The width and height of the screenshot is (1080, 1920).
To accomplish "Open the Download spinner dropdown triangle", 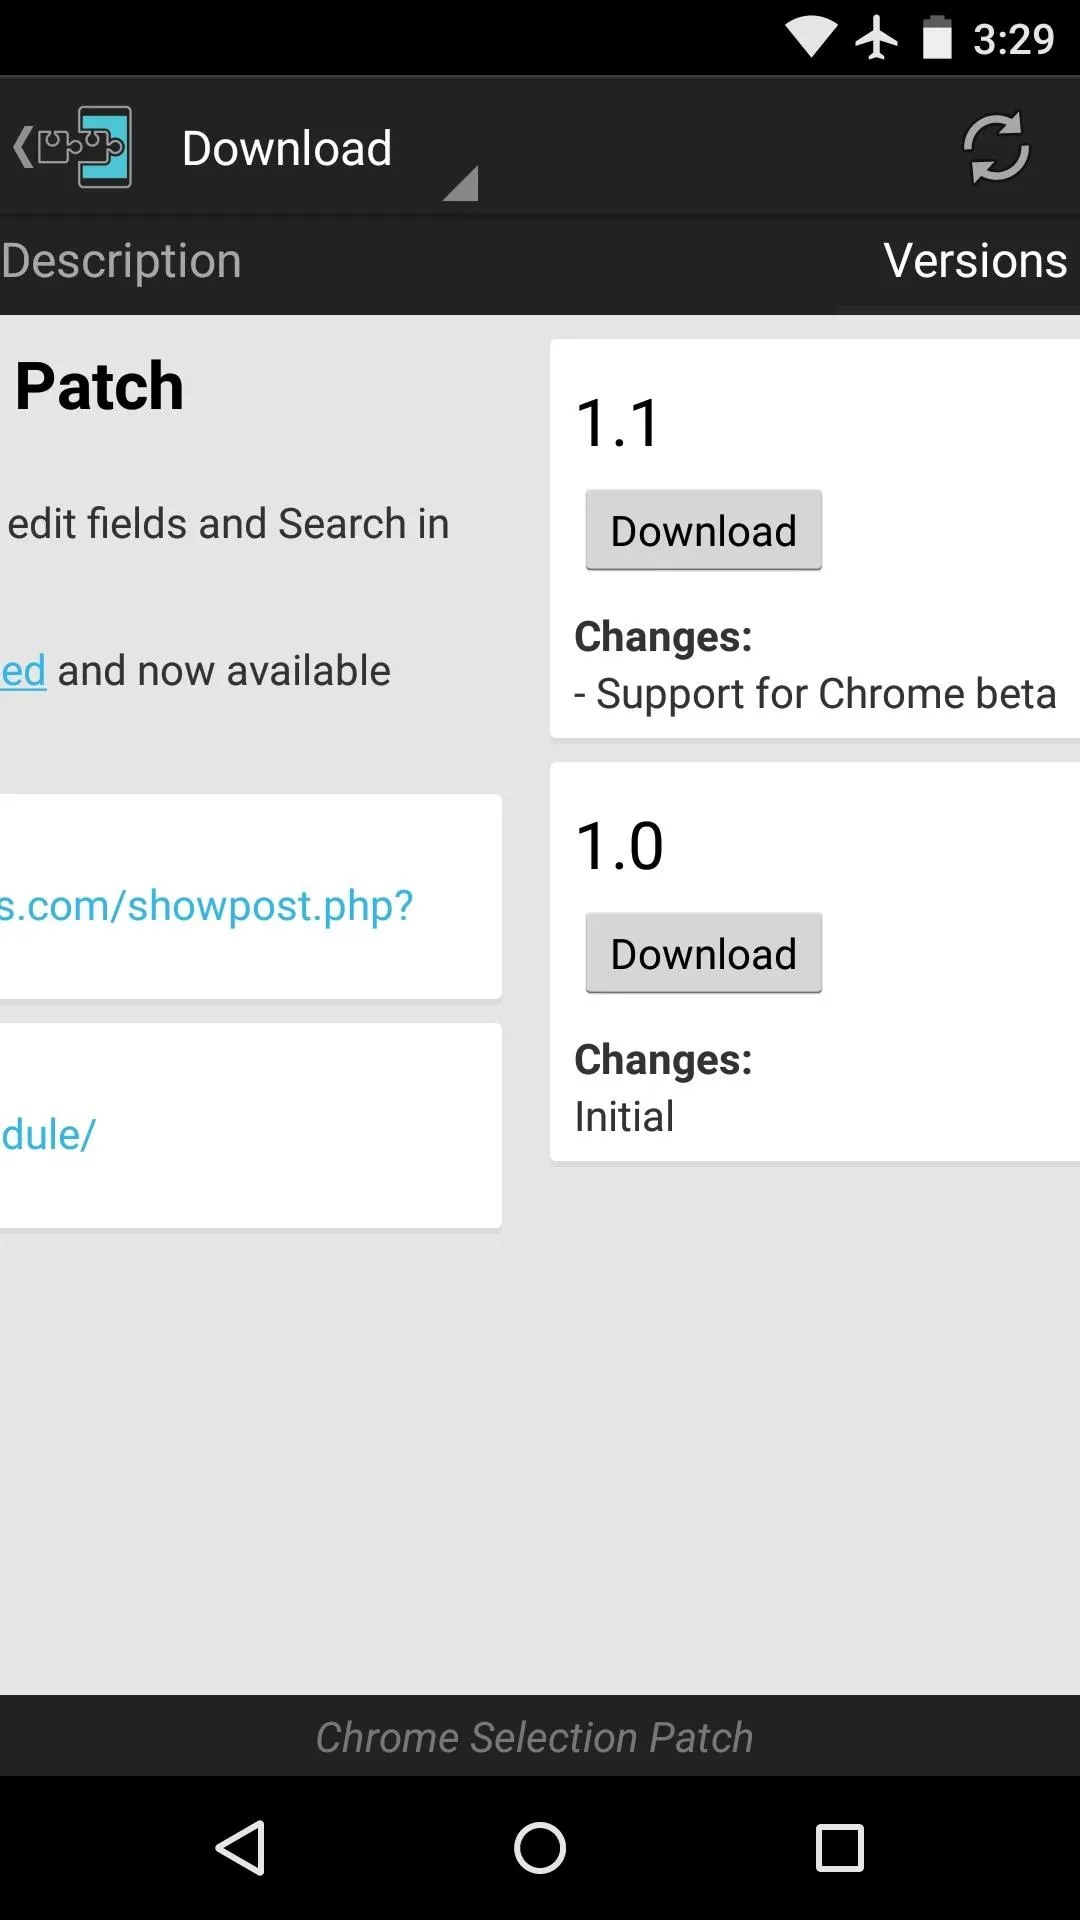I will point(460,183).
